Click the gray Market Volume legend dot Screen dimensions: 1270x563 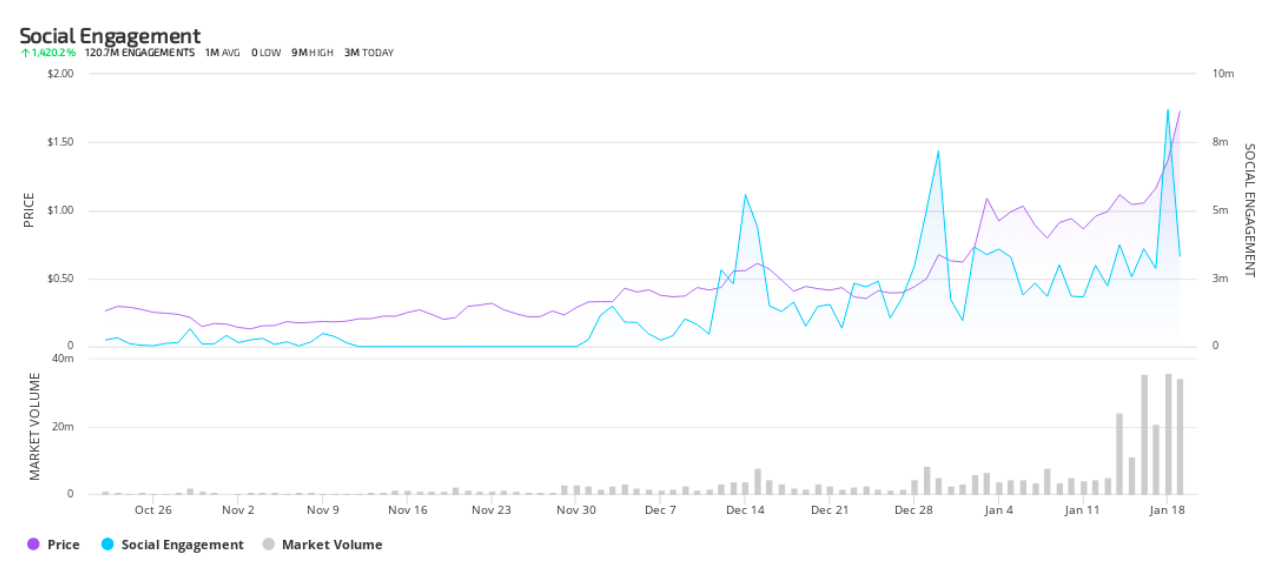tap(267, 545)
